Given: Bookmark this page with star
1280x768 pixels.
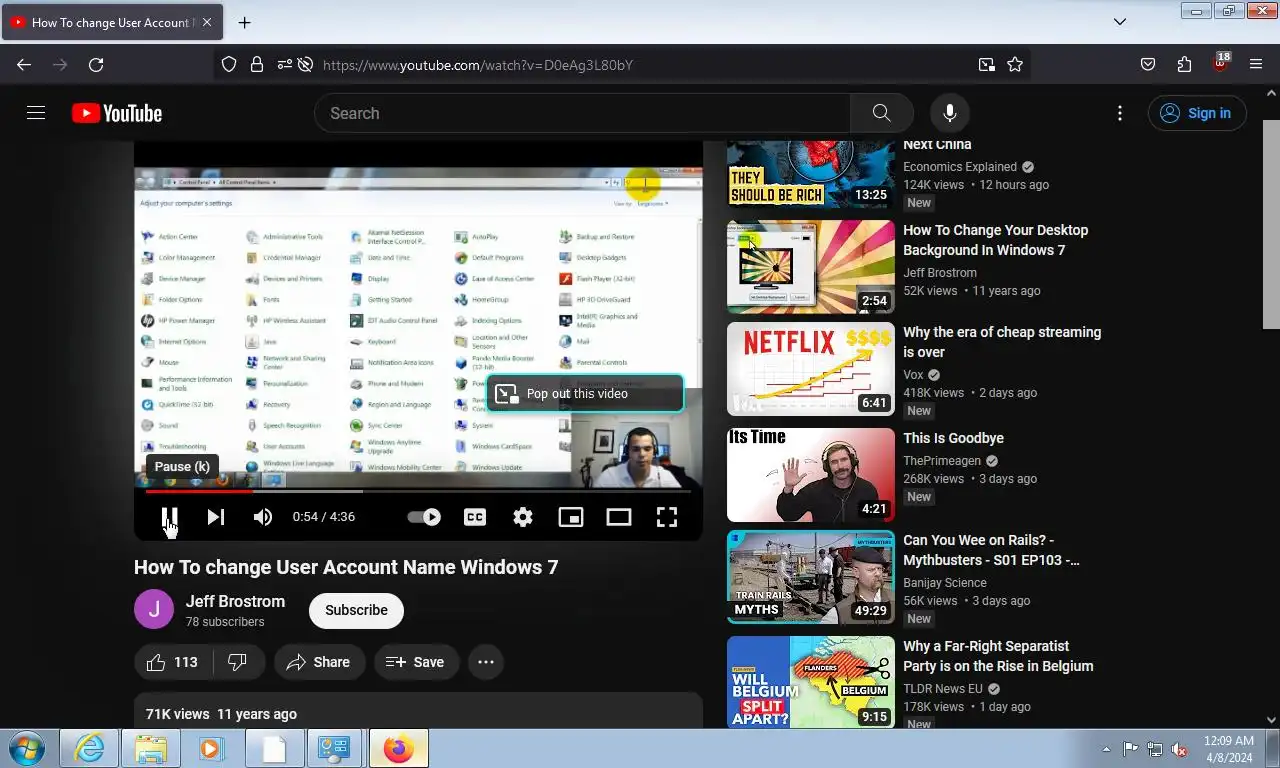Looking at the screenshot, I should tap(1015, 64).
